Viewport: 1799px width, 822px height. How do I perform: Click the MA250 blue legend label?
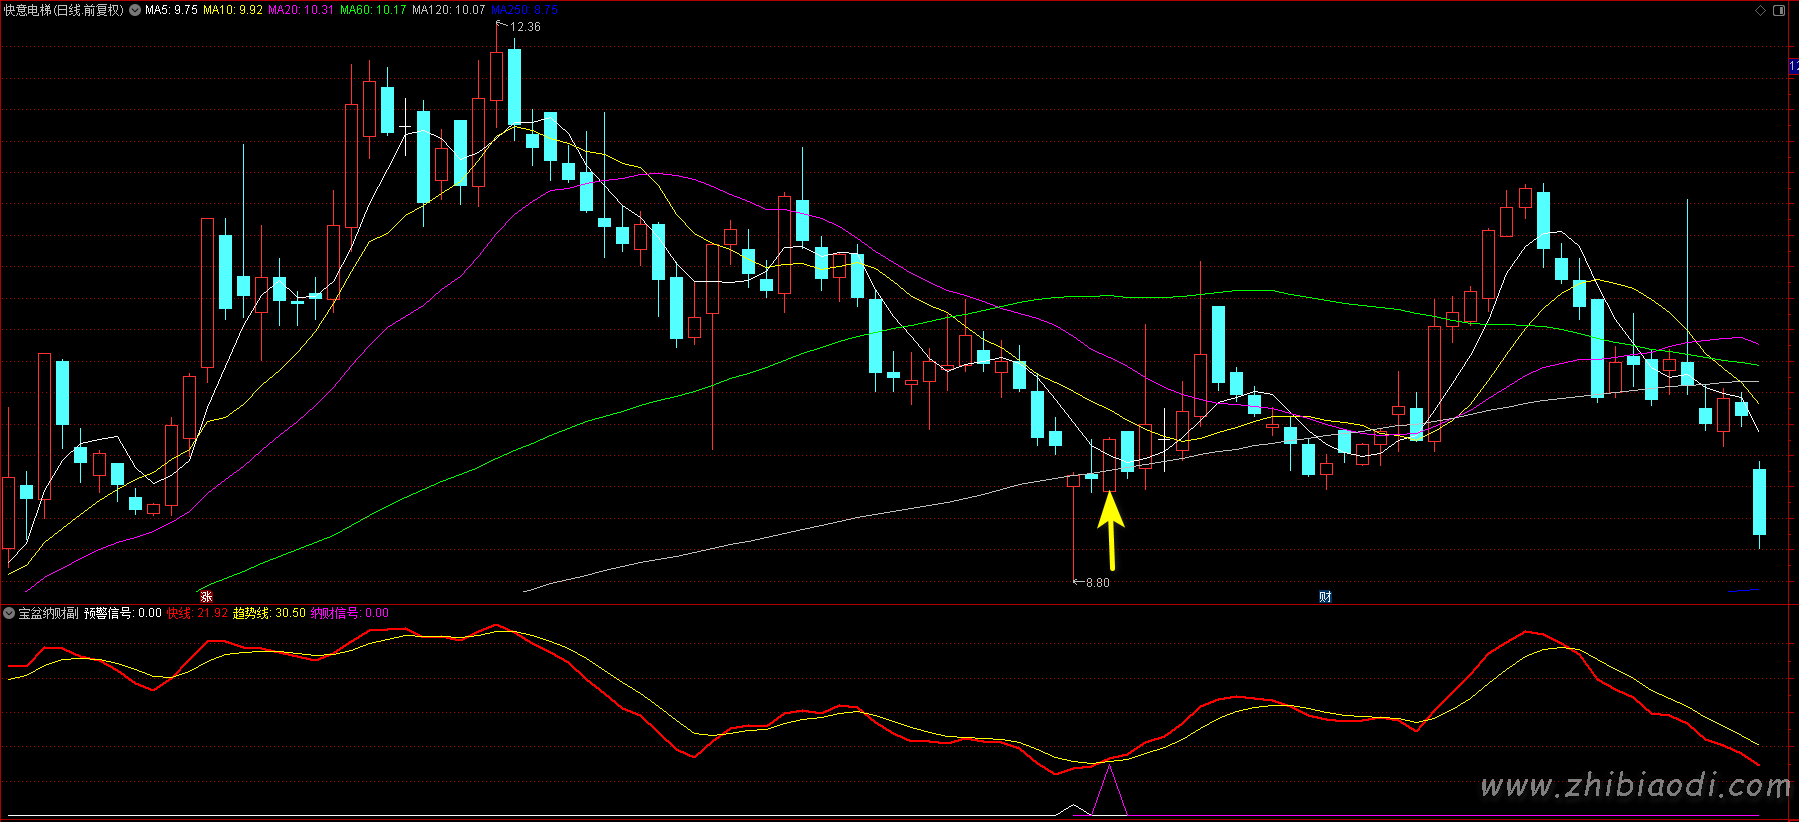[524, 10]
